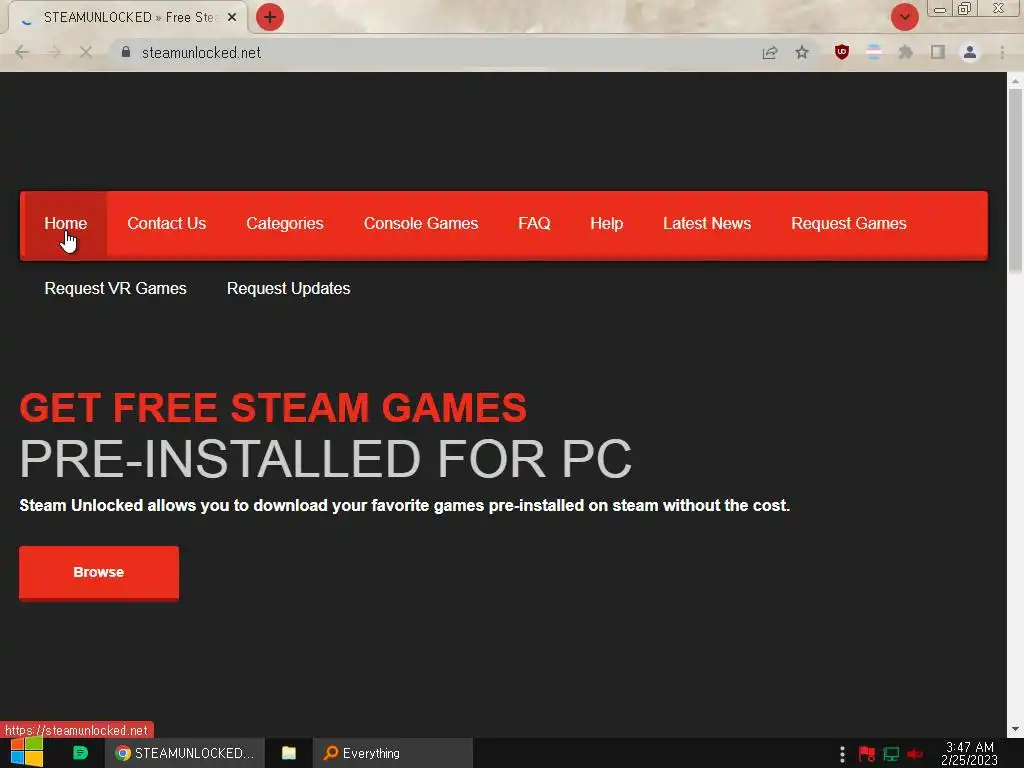Switch to STEAMUNLOCKED Chrome taskbar button
This screenshot has height=768, width=1024.
click(185, 753)
